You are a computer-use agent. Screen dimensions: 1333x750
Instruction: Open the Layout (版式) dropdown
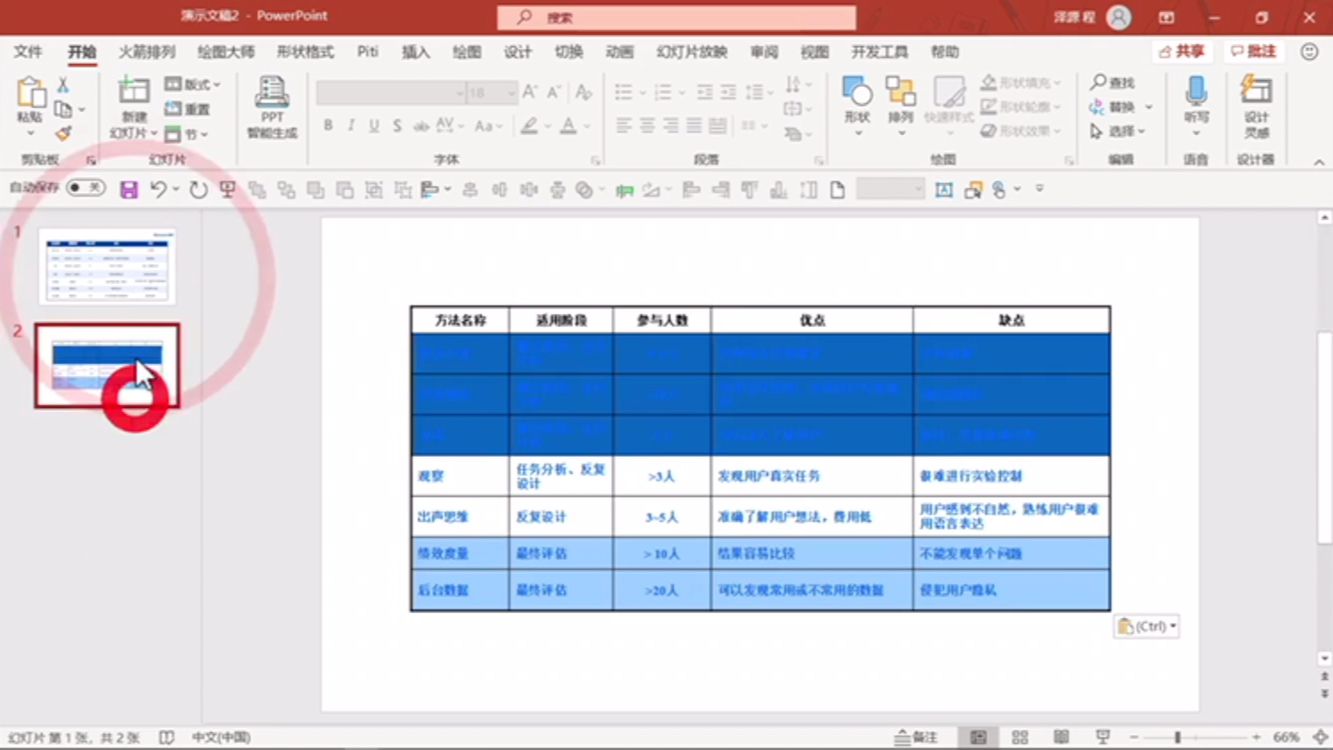click(x=193, y=84)
